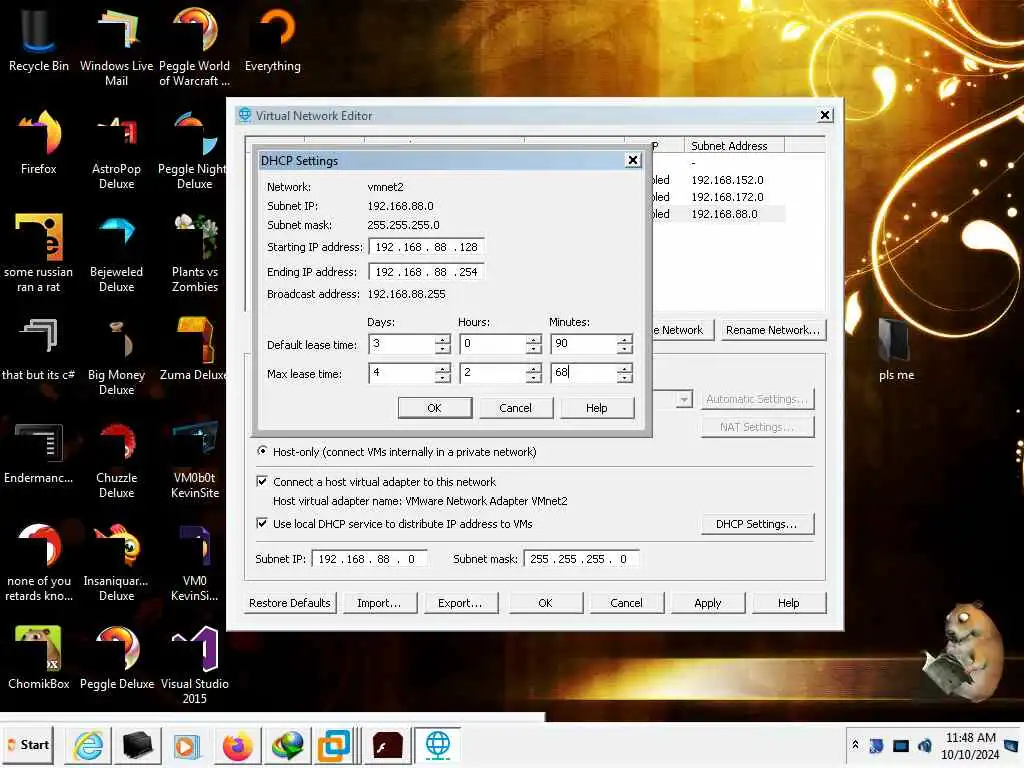Open 'some russian ran a rat' desktop icon

click(x=39, y=252)
